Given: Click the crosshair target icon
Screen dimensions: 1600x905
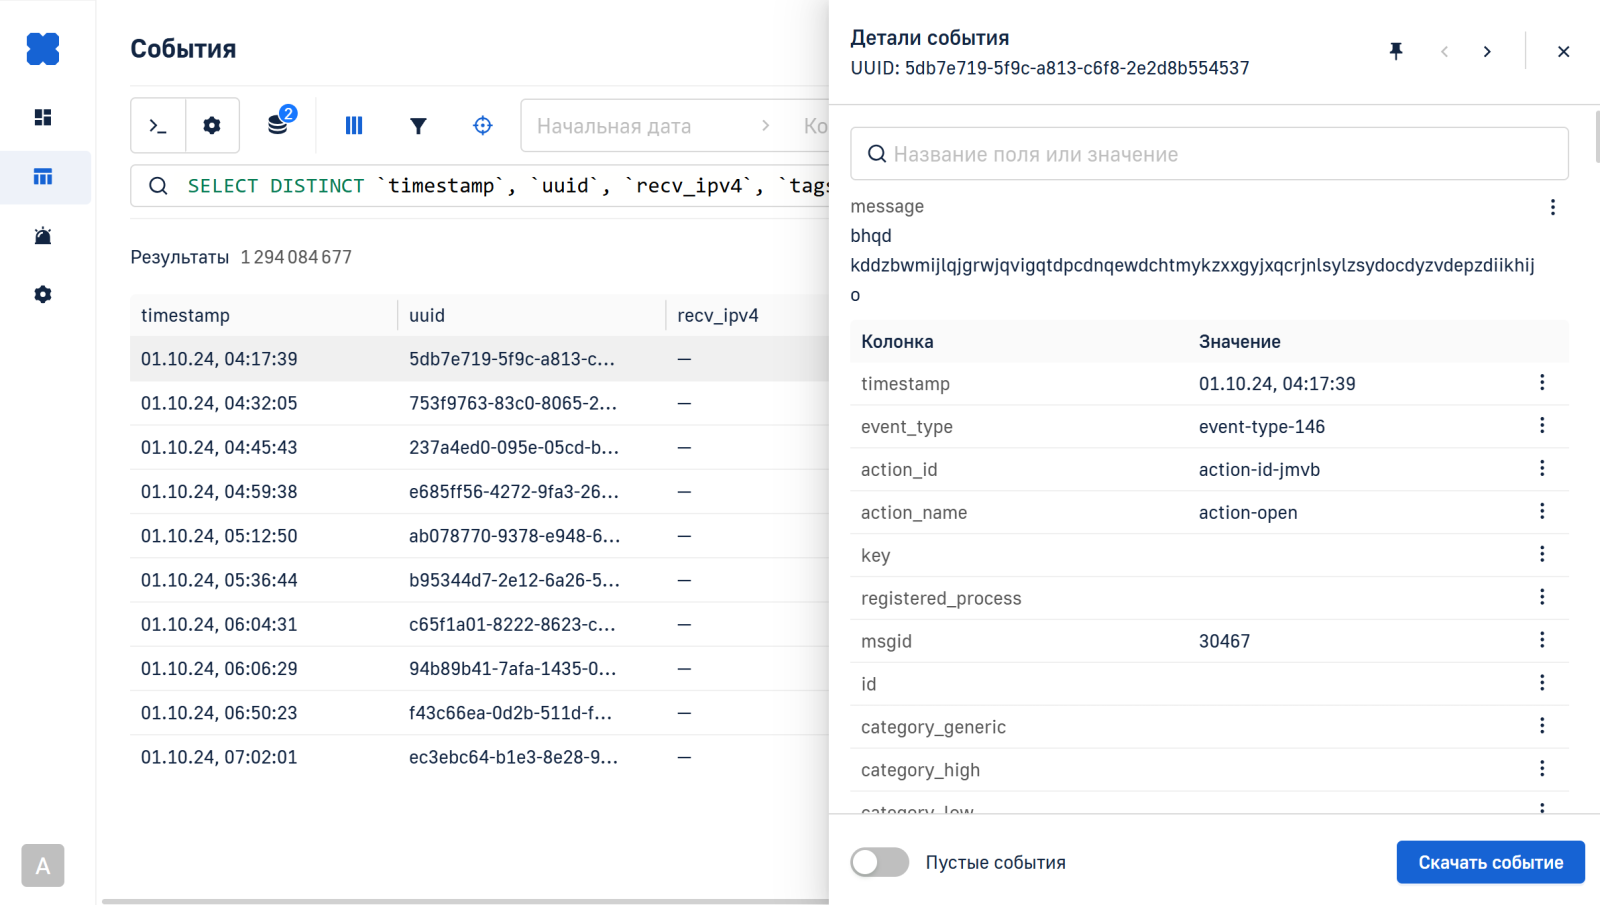Looking at the screenshot, I should pyautogui.click(x=483, y=126).
